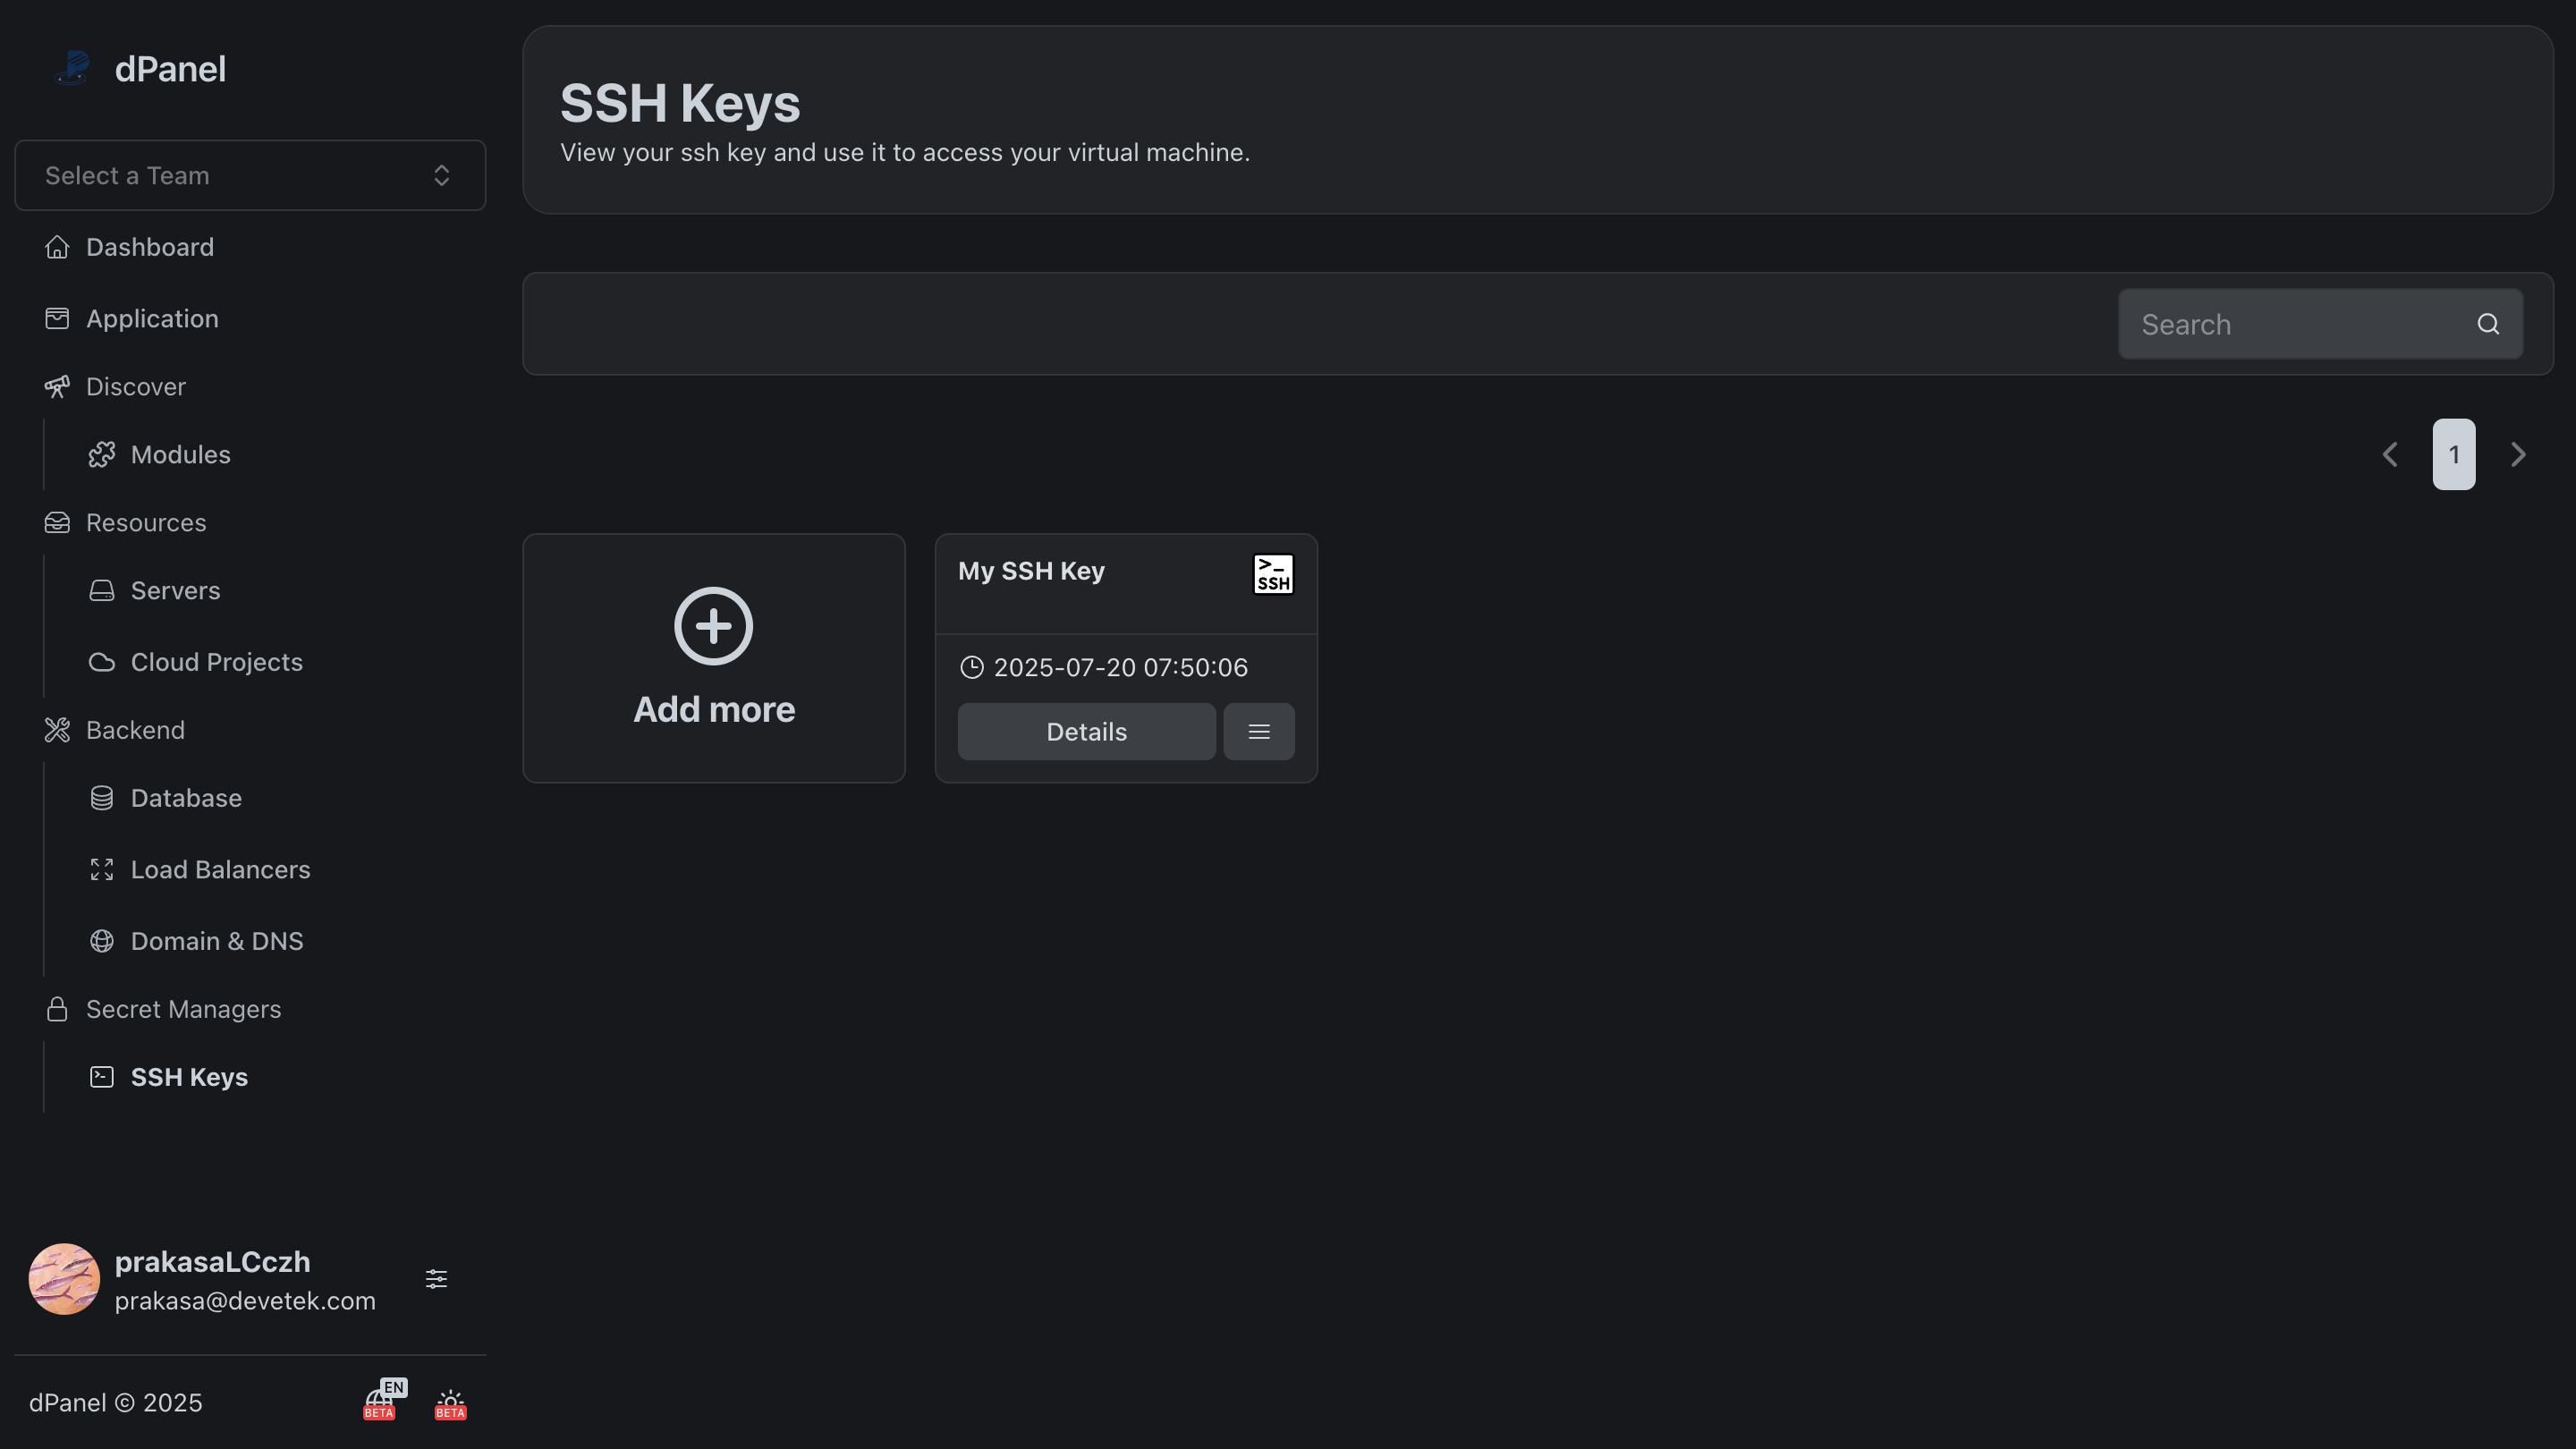Navigate to Cloud Projects
This screenshot has width=2576, height=1449.
pyautogui.click(x=216, y=662)
